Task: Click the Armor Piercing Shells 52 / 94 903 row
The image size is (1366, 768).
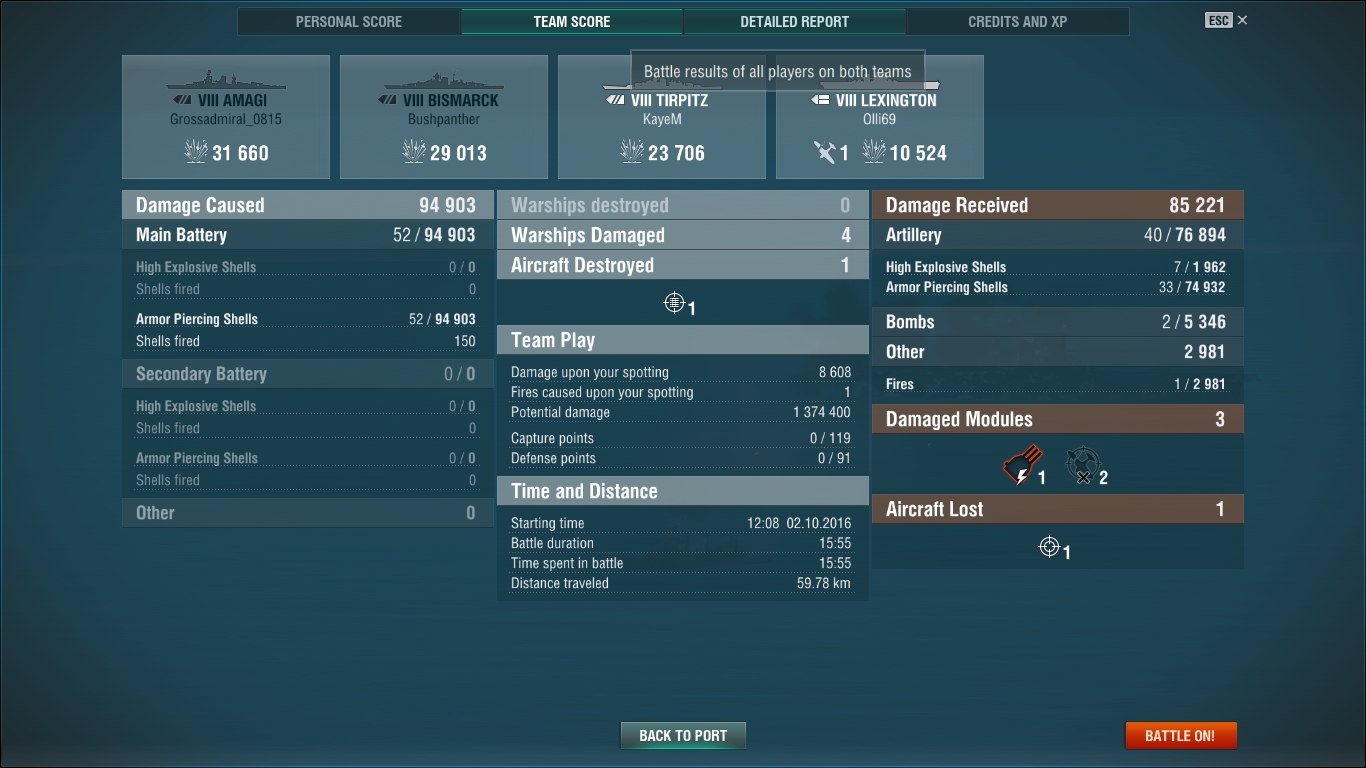Action: (306, 319)
